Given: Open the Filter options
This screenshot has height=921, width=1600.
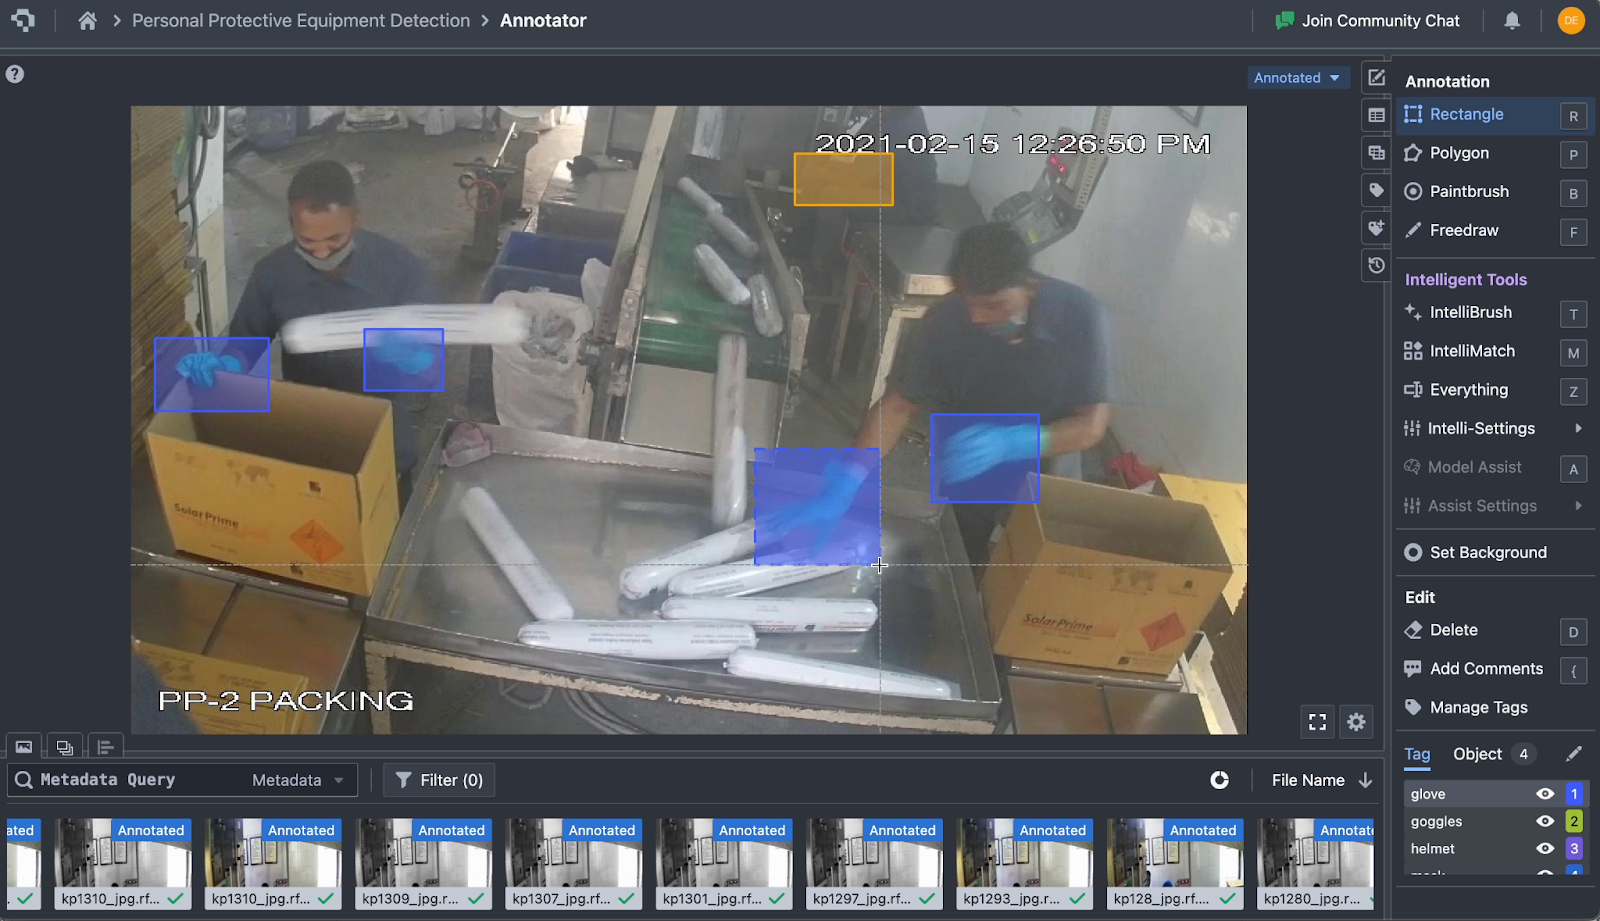Looking at the screenshot, I should click(x=438, y=780).
